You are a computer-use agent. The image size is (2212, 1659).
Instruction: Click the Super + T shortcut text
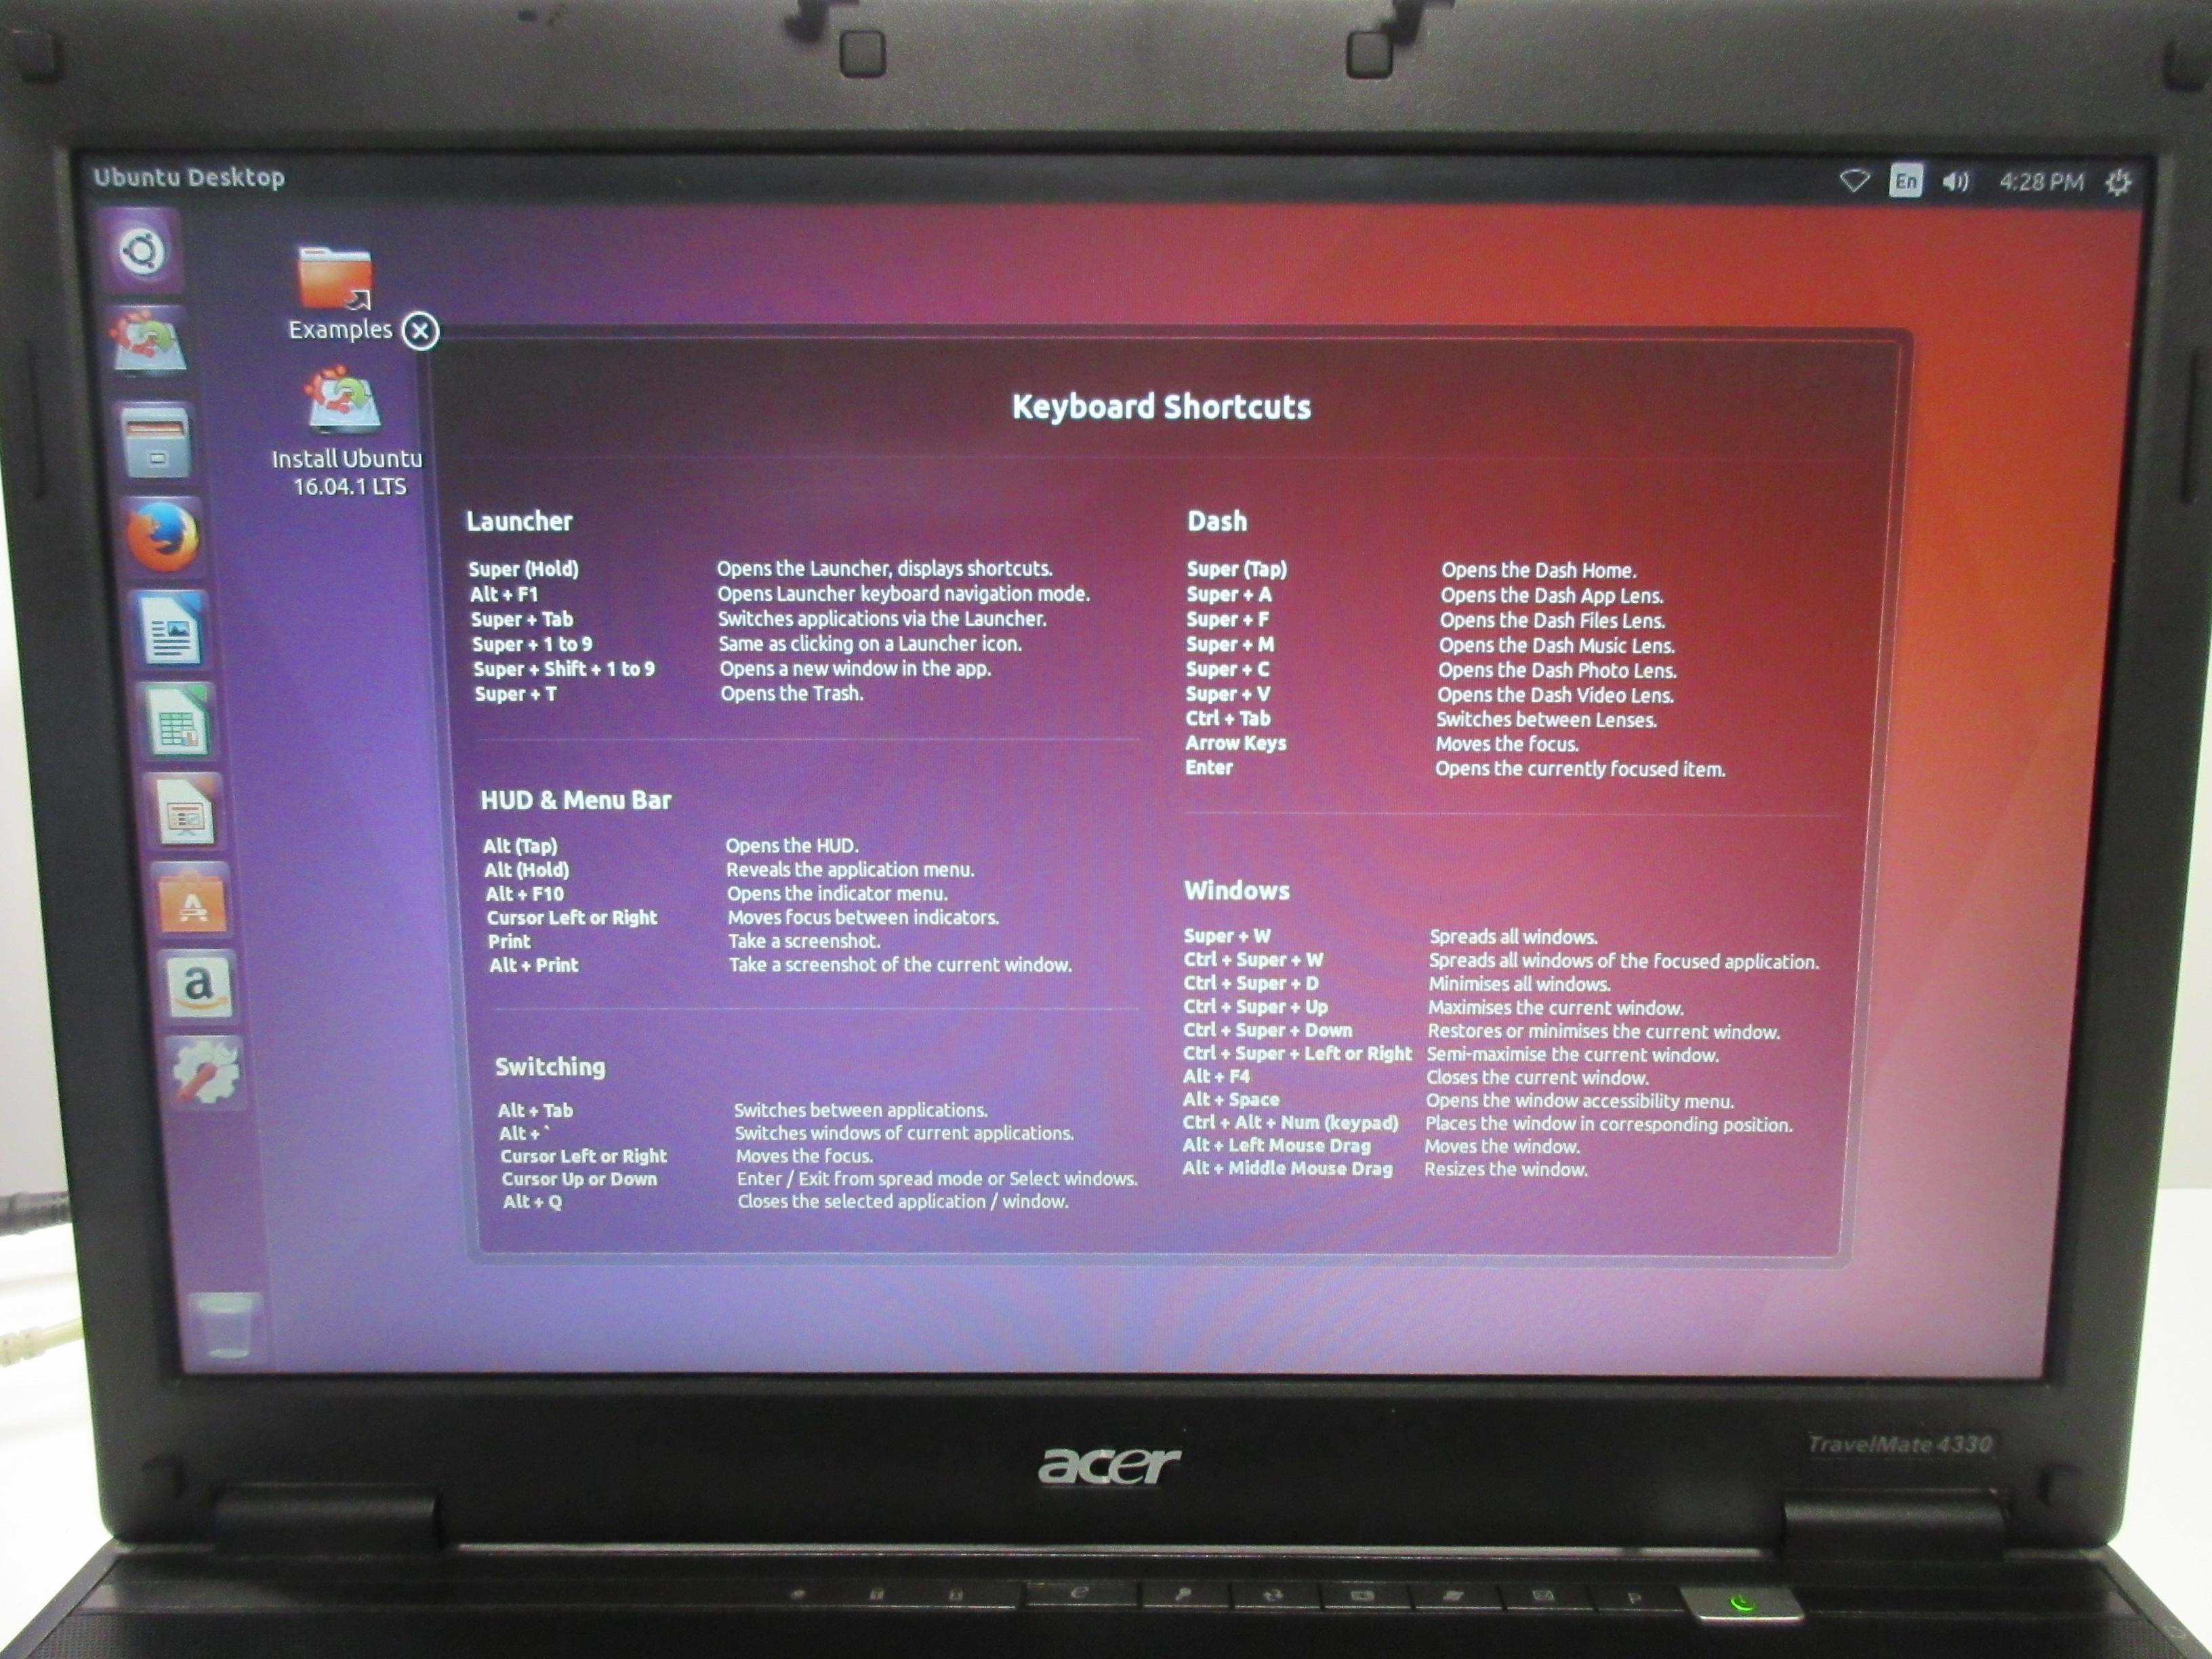click(515, 694)
